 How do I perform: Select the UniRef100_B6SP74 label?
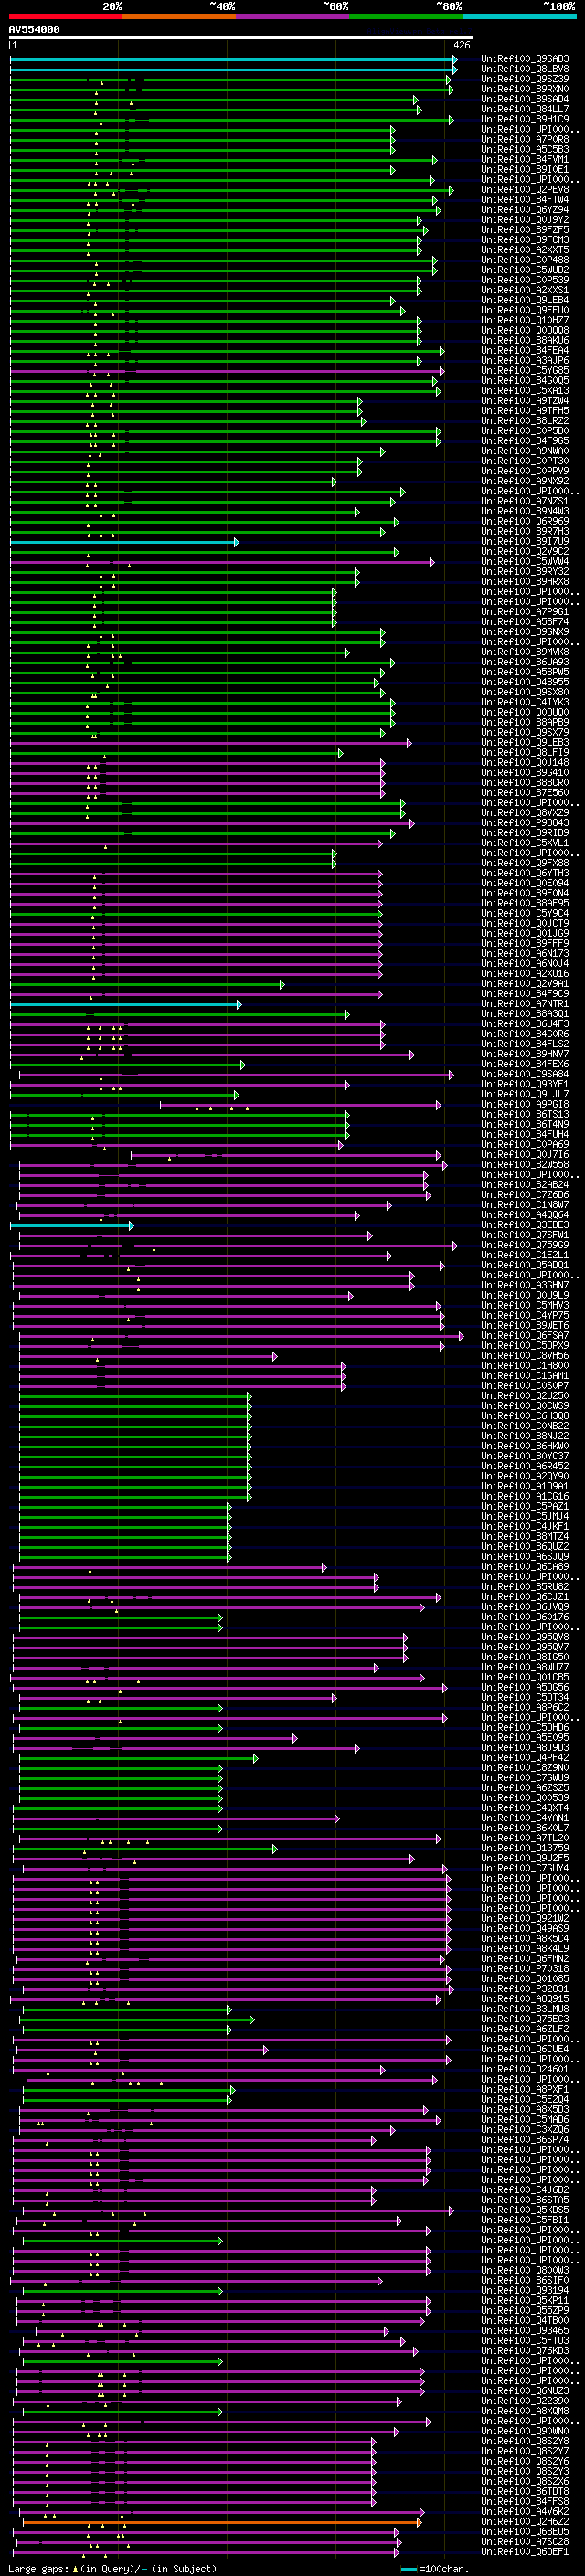coord(525,2139)
